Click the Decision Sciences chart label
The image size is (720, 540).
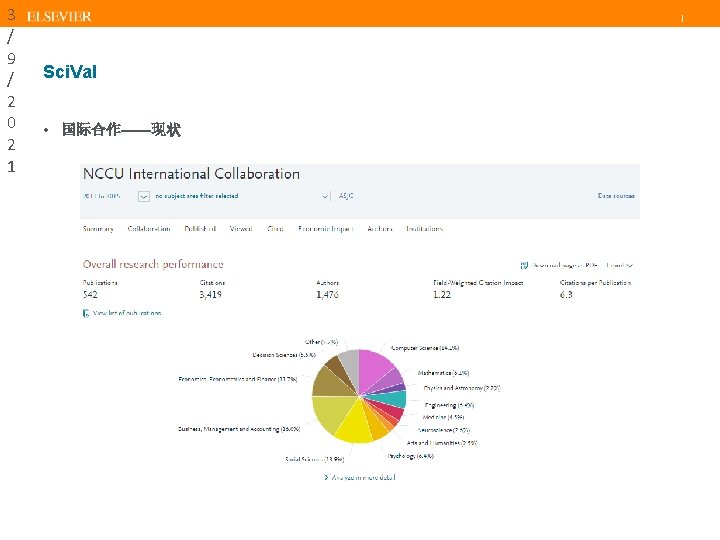coord(284,355)
